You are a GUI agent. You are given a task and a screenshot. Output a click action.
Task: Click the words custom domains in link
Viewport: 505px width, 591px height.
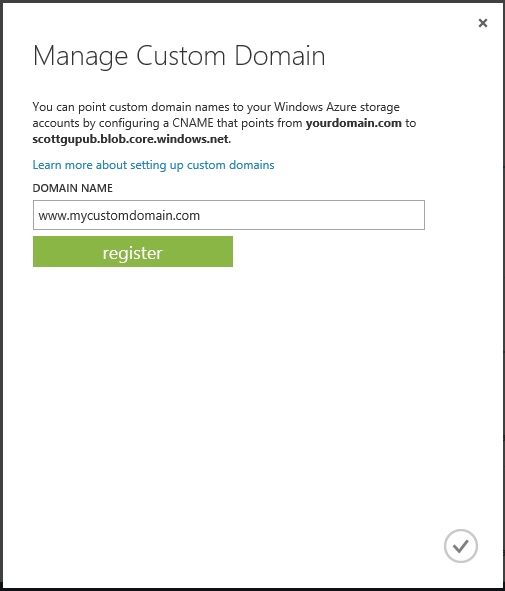coord(231,165)
